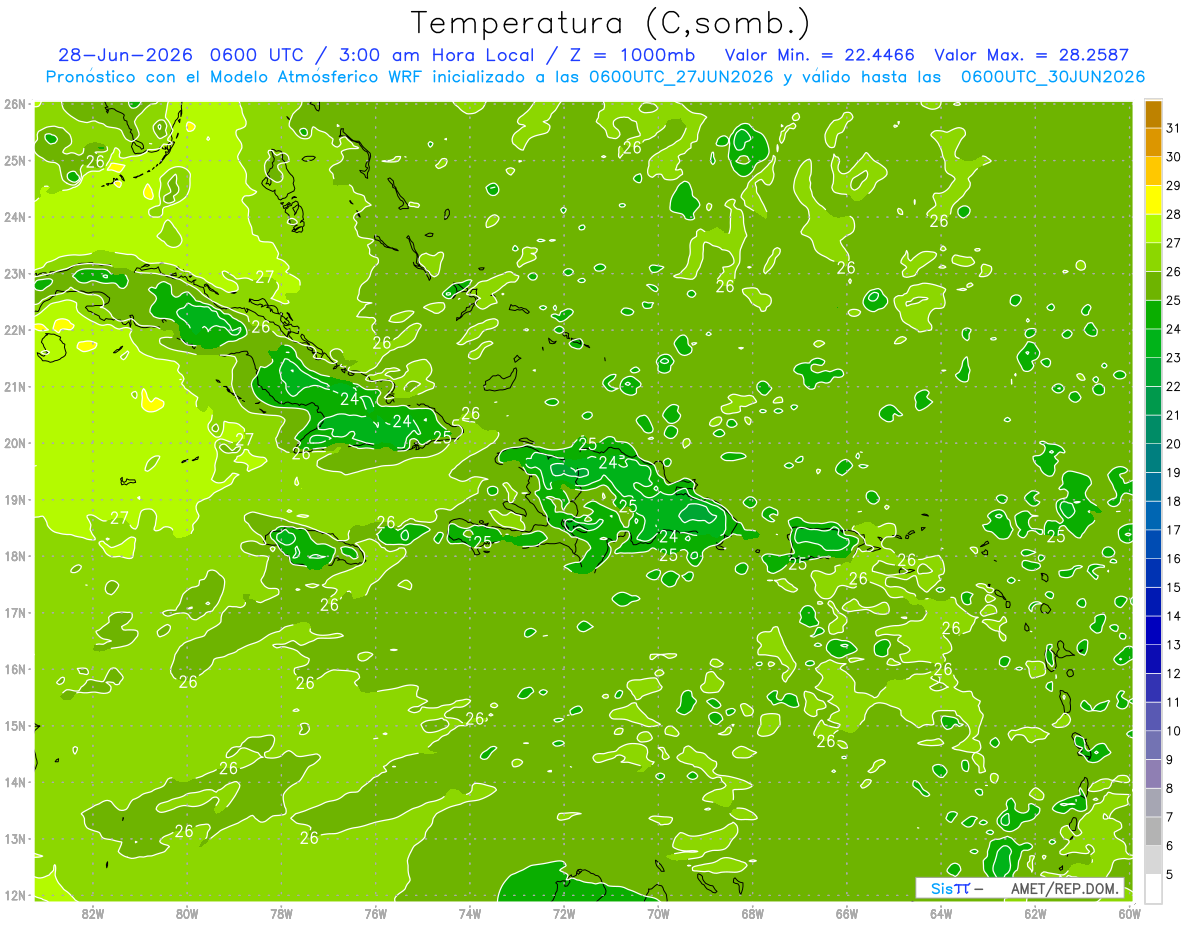1200x927 pixels.
Task: Click the "68W" longitude label
Action: [753, 913]
